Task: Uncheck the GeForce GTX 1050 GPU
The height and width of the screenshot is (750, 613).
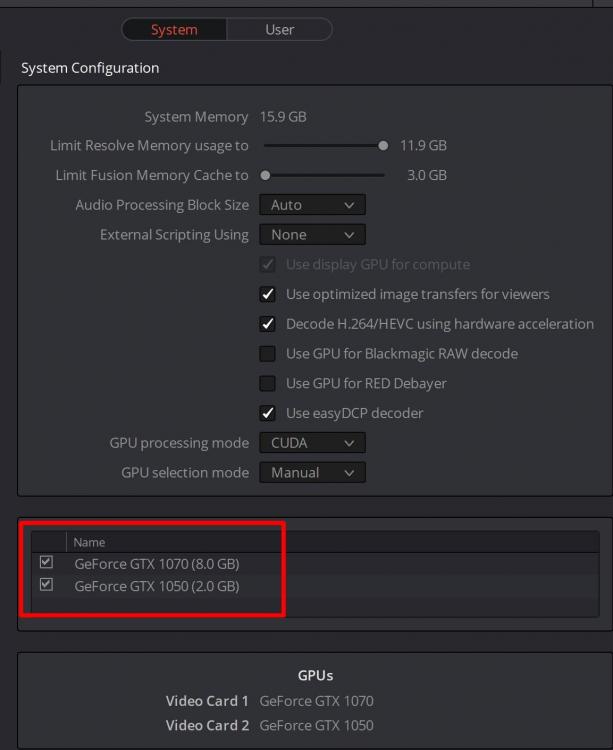Action: [x=46, y=585]
